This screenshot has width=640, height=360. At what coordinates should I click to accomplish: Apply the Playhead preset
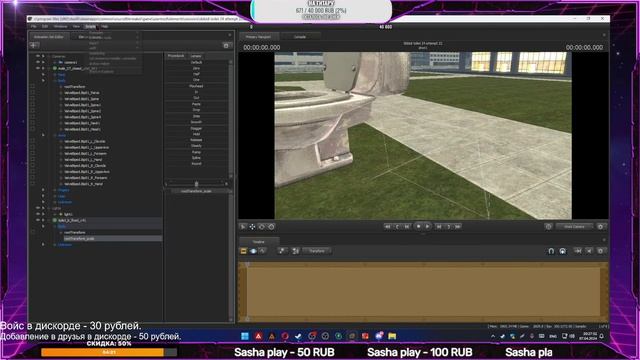196,86
